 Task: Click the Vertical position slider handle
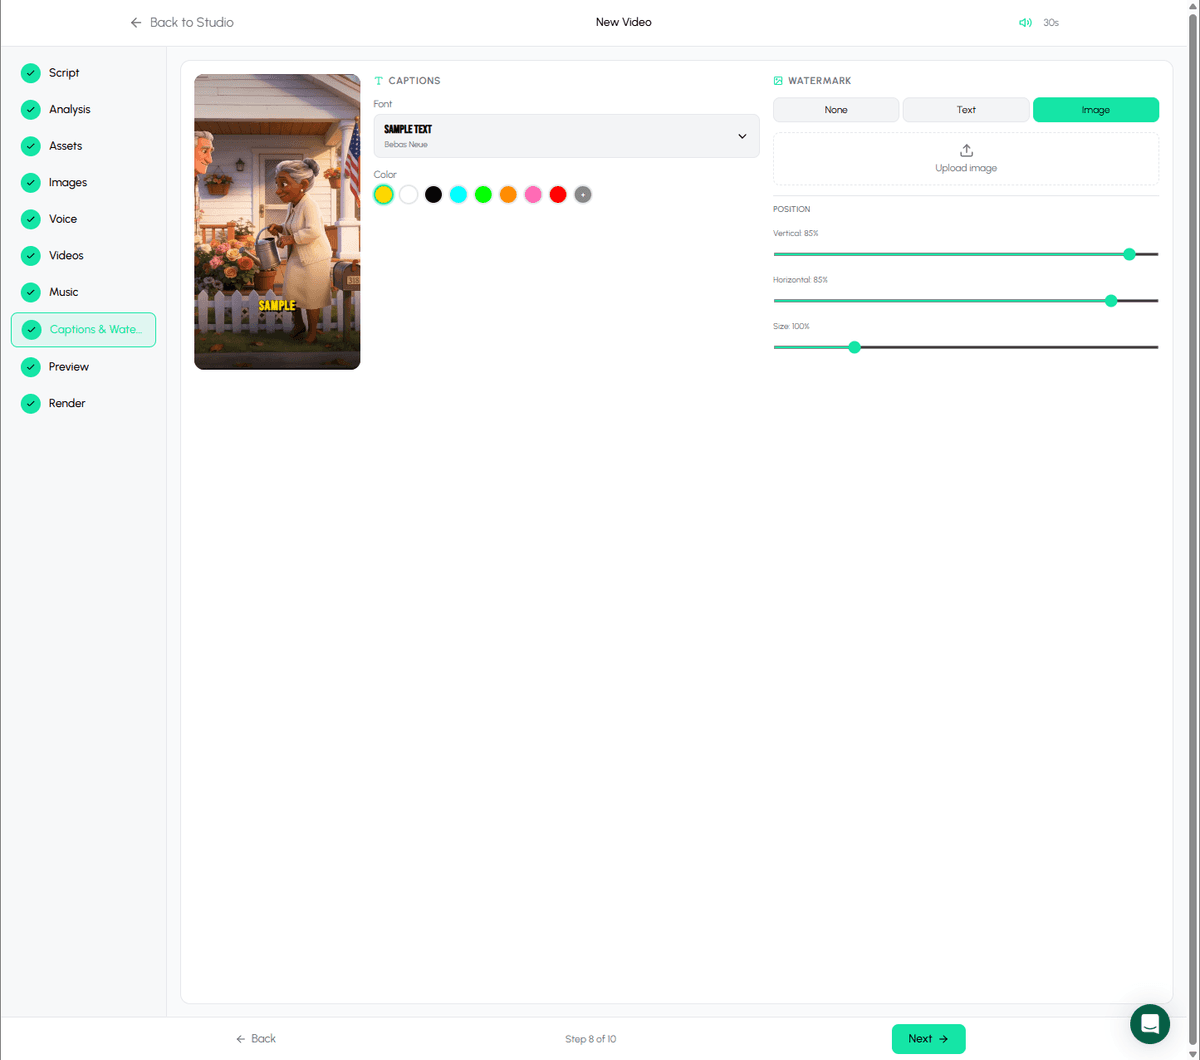tap(1129, 254)
